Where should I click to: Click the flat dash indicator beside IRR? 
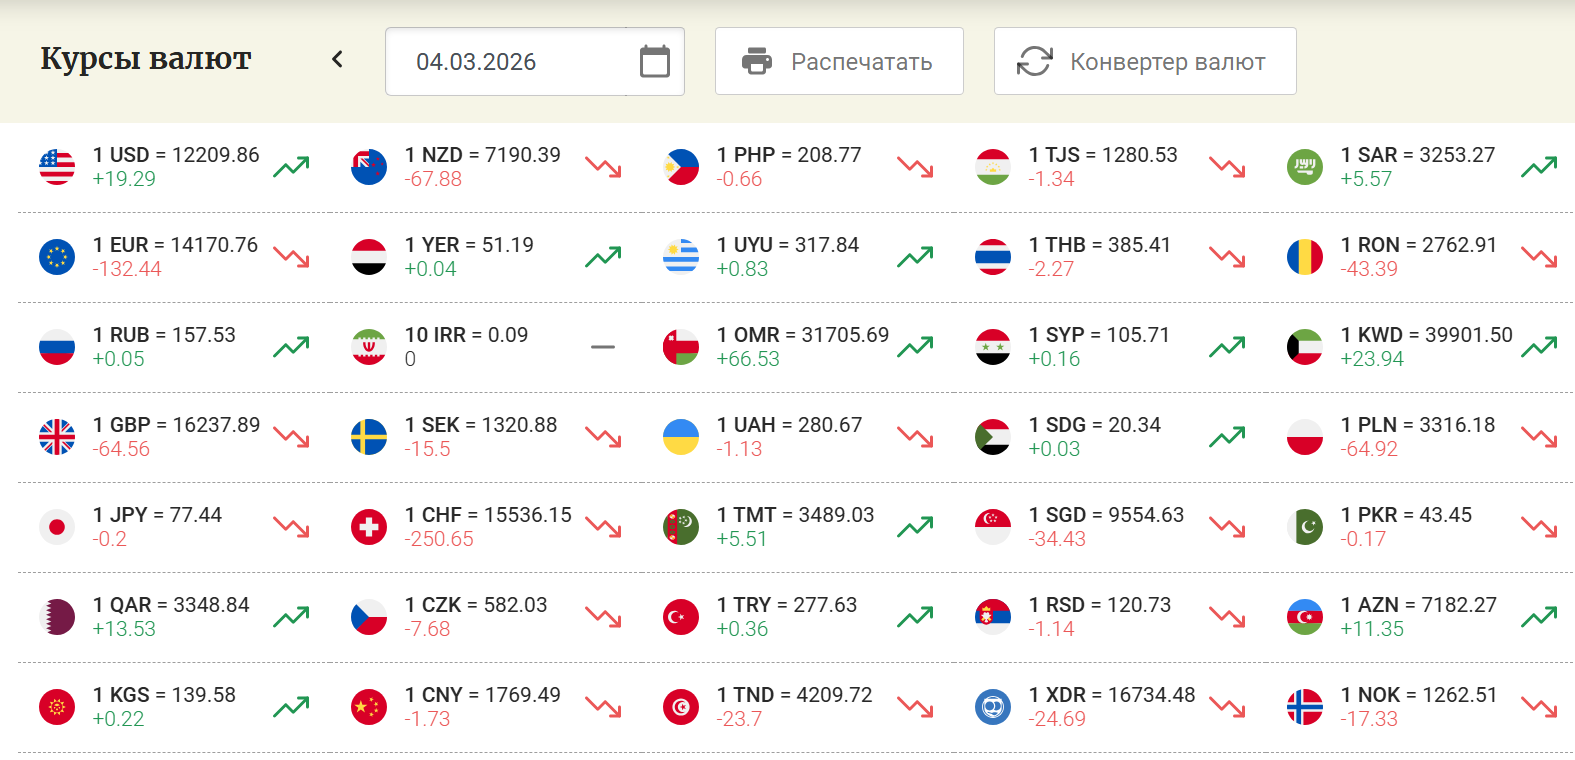[x=603, y=347]
